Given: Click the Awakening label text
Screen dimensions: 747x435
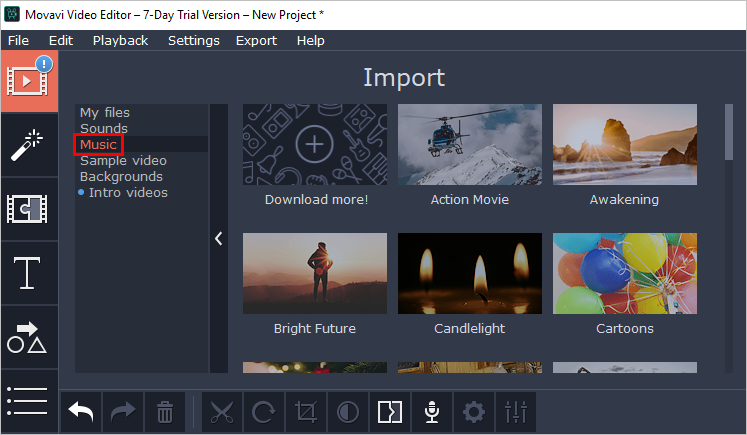Looking at the screenshot, I should click(624, 200).
